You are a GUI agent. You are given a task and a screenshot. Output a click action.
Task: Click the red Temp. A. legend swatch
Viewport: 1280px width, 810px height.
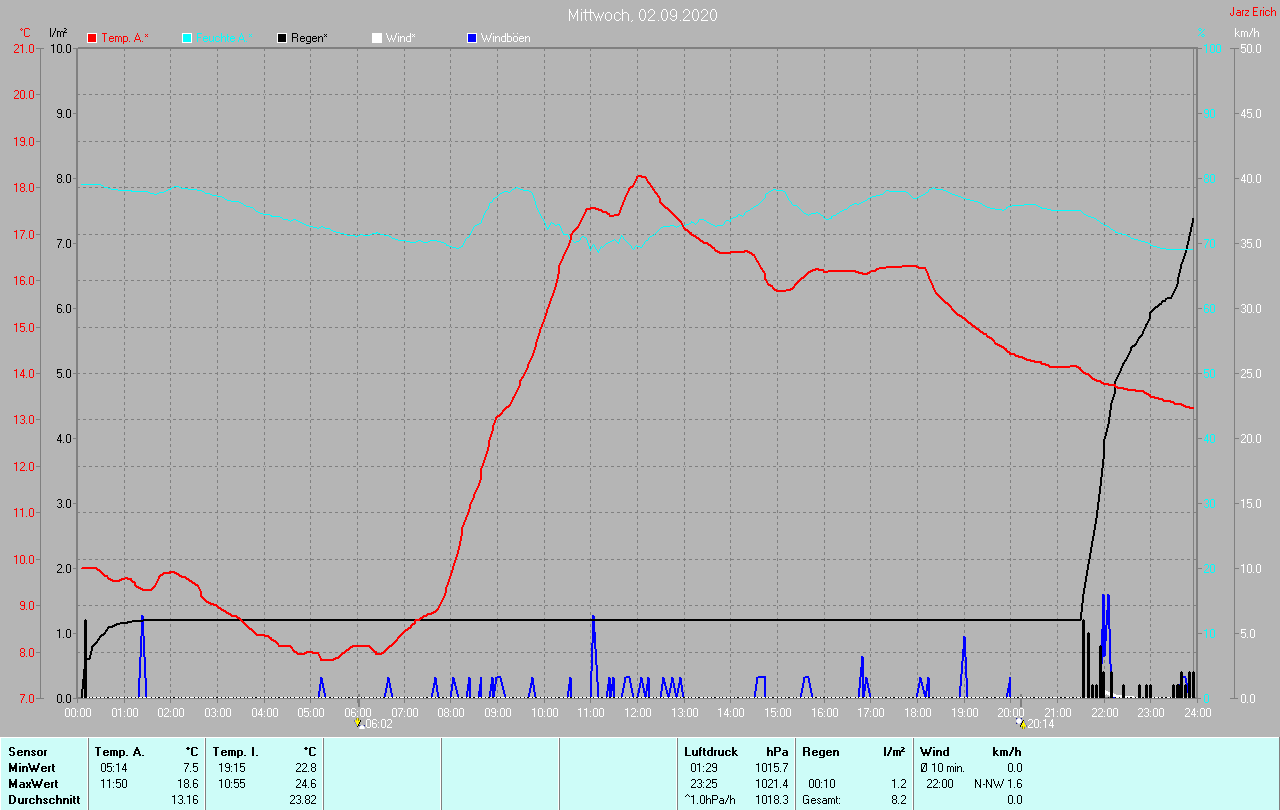coord(93,38)
